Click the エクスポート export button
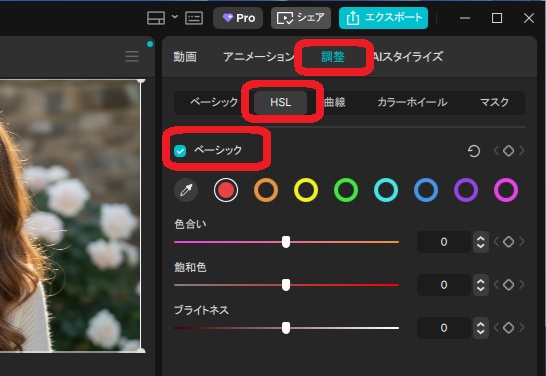546x376 pixels. [383, 18]
